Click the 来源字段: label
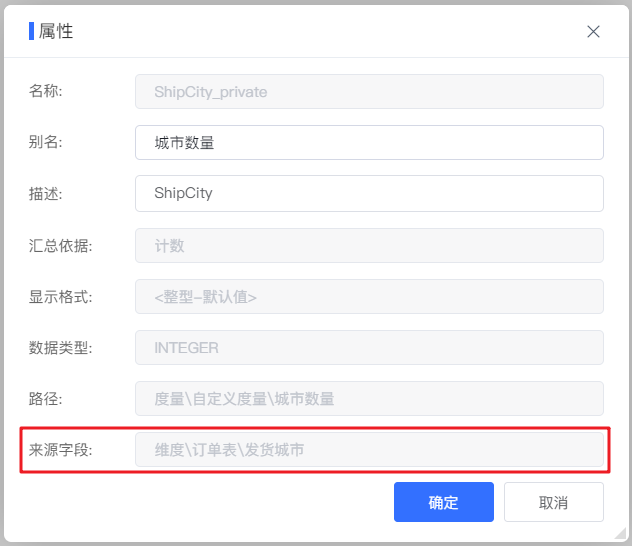This screenshot has height=546, width=632. pyautogui.click(x=60, y=450)
